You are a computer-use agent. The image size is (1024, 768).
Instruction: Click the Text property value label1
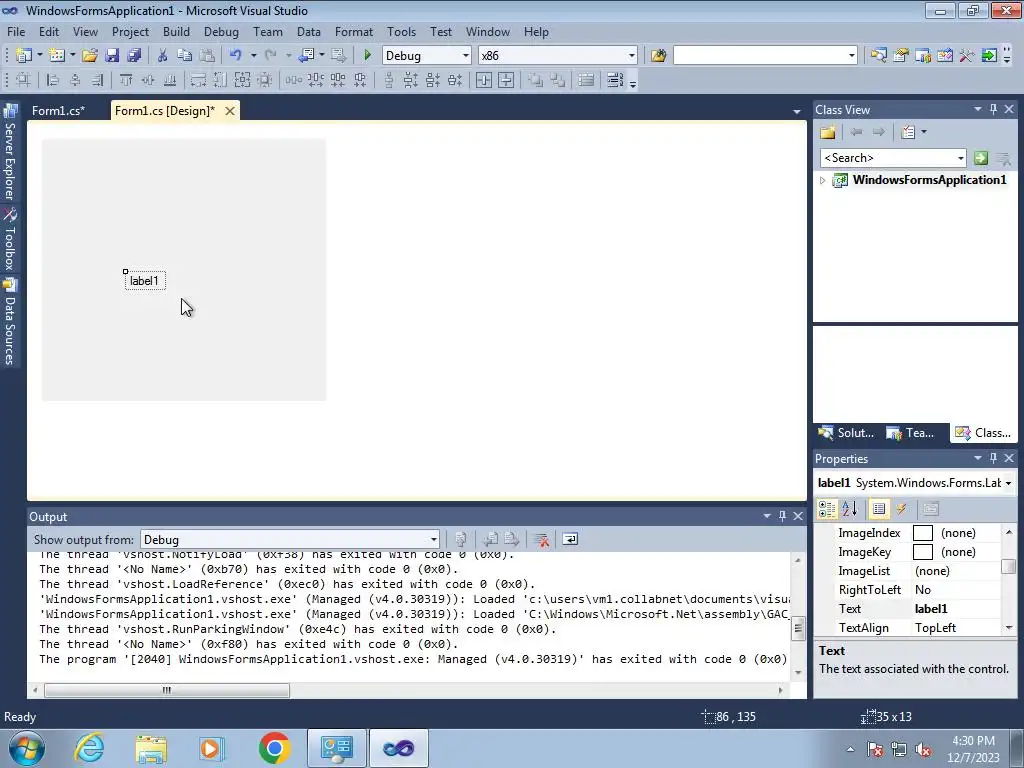pos(931,609)
